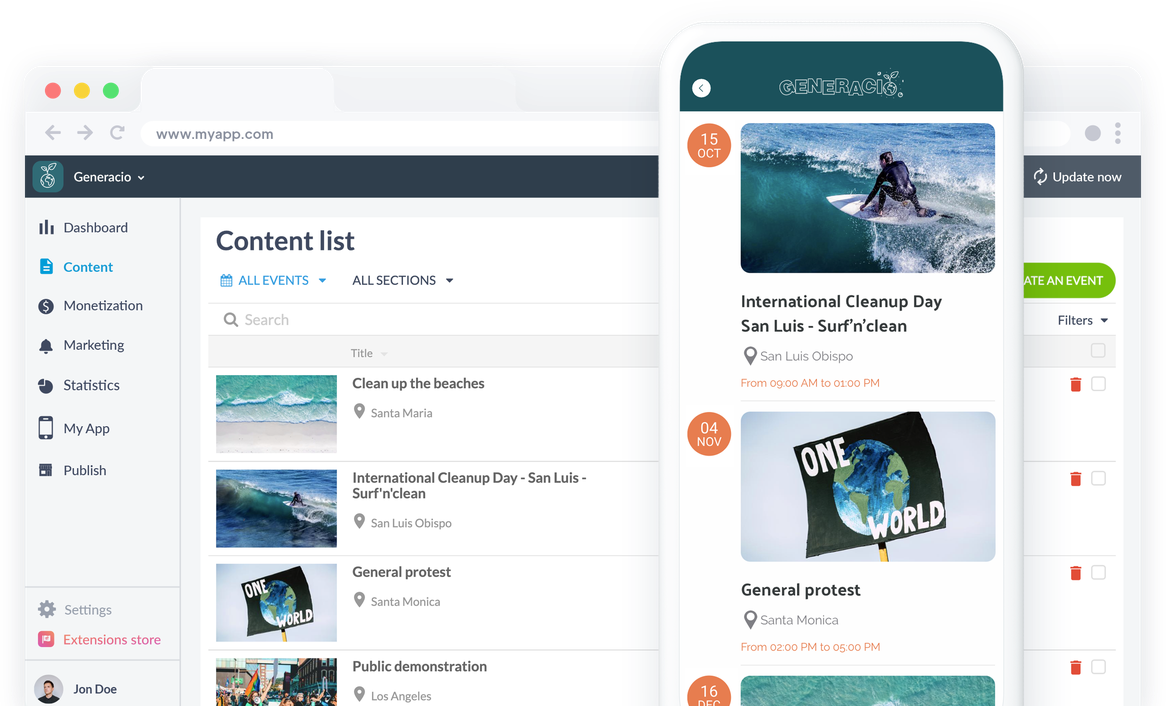
Task: Expand the Filters dropdown
Action: click(1083, 321)
